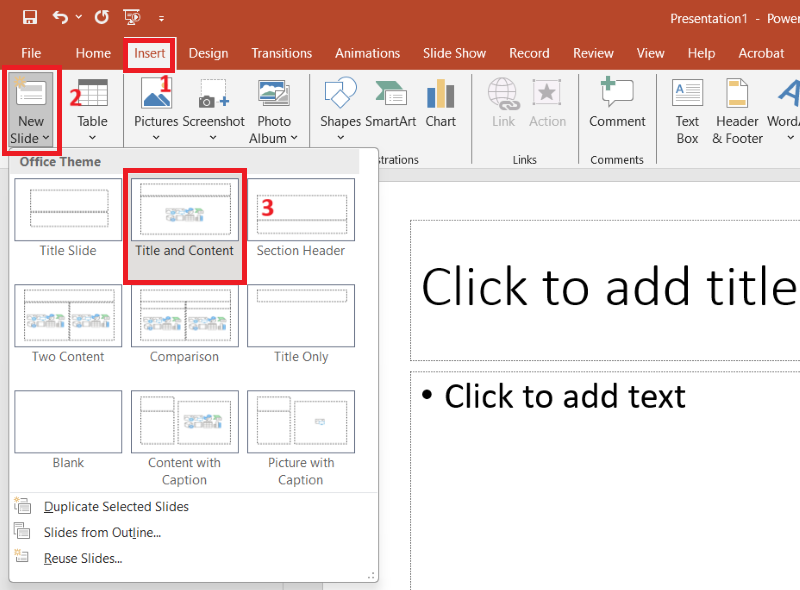Viewport: 800px width, 590px height.
Task: Click the New Slide button
Action: (31, 110)
